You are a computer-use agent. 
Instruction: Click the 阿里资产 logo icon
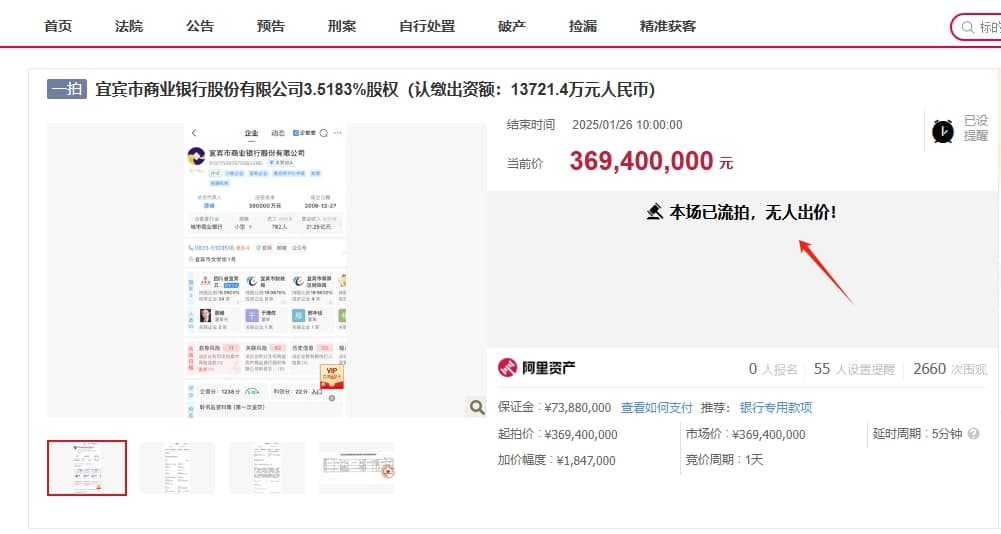pyautogui.click(x=508, y=368)
